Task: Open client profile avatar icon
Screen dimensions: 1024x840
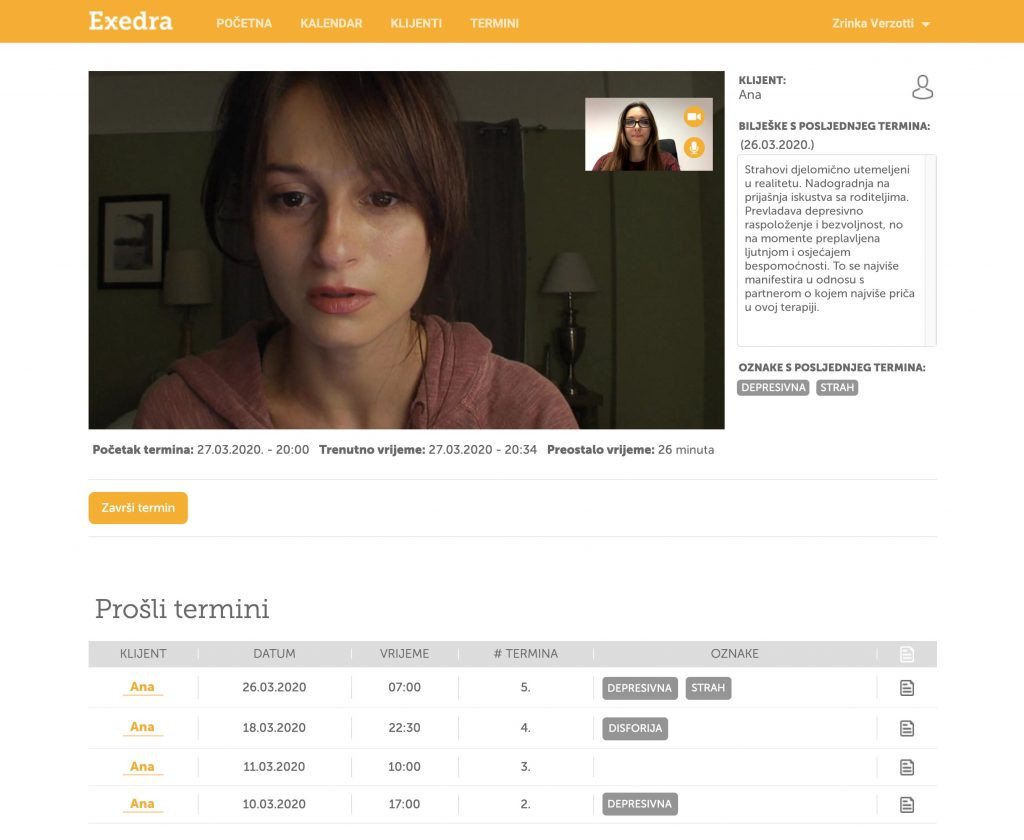Action: (x=922, y=87)
